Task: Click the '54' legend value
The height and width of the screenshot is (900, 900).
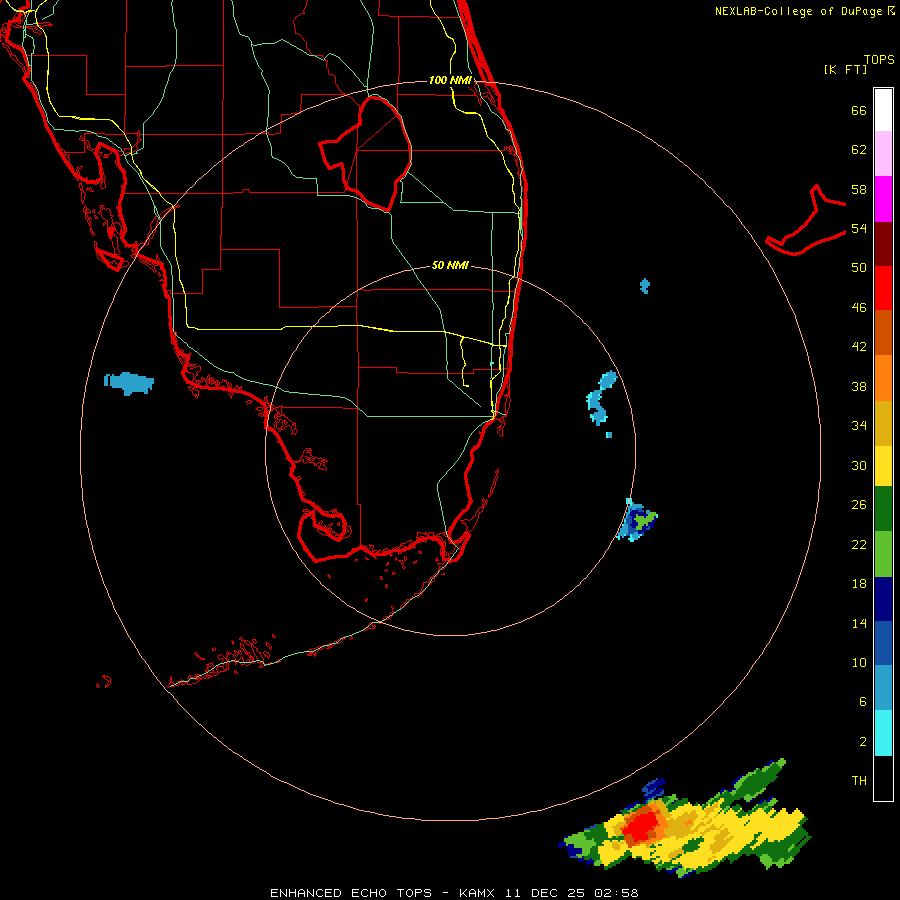Action: pyautogui.click(x=859, y=228)
